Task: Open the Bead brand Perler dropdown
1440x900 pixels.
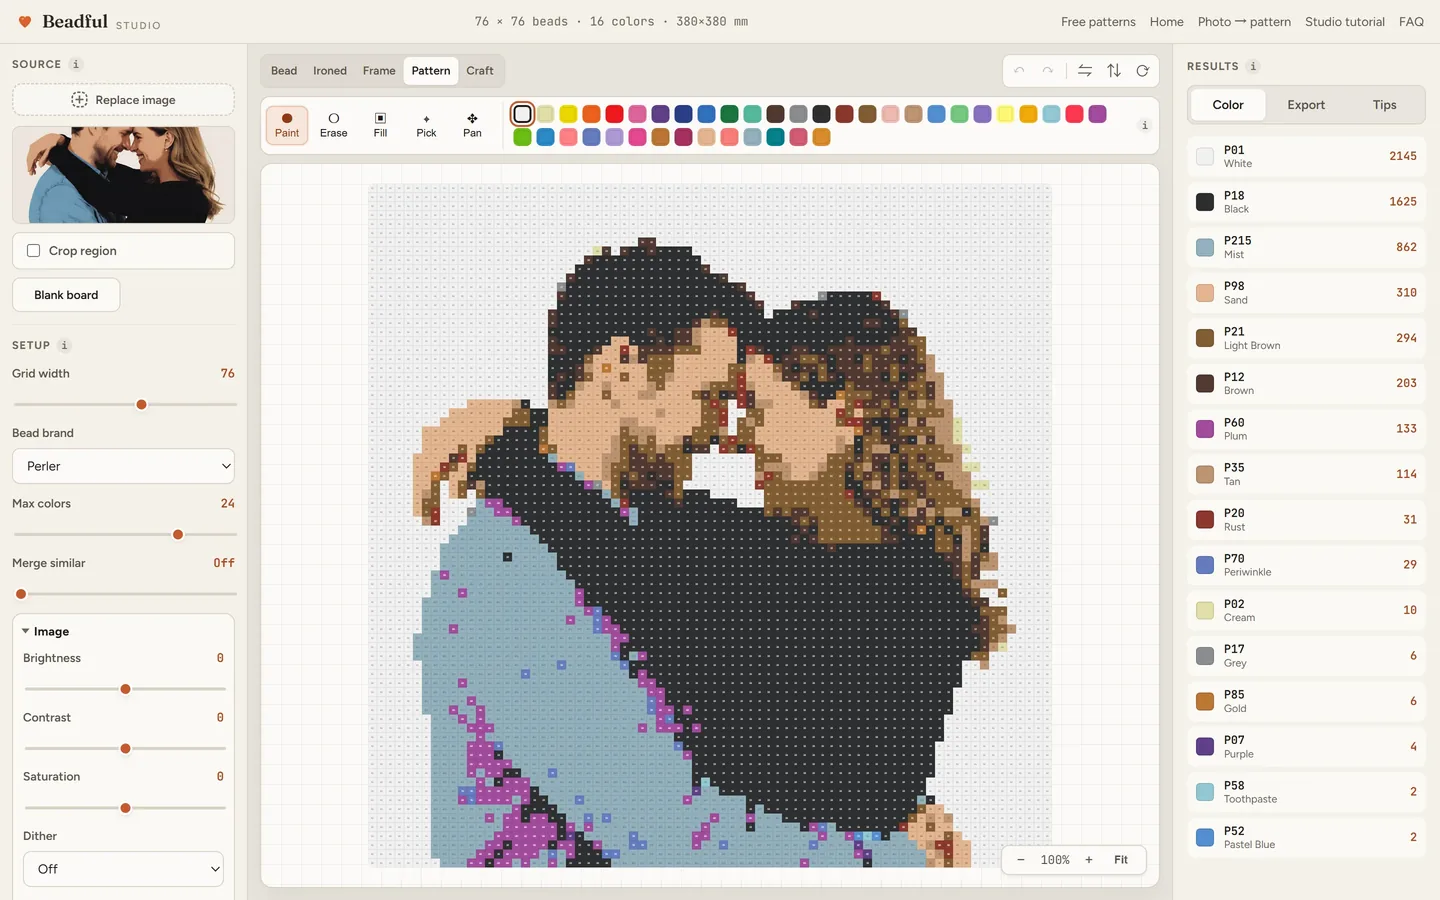Action: 123,466
